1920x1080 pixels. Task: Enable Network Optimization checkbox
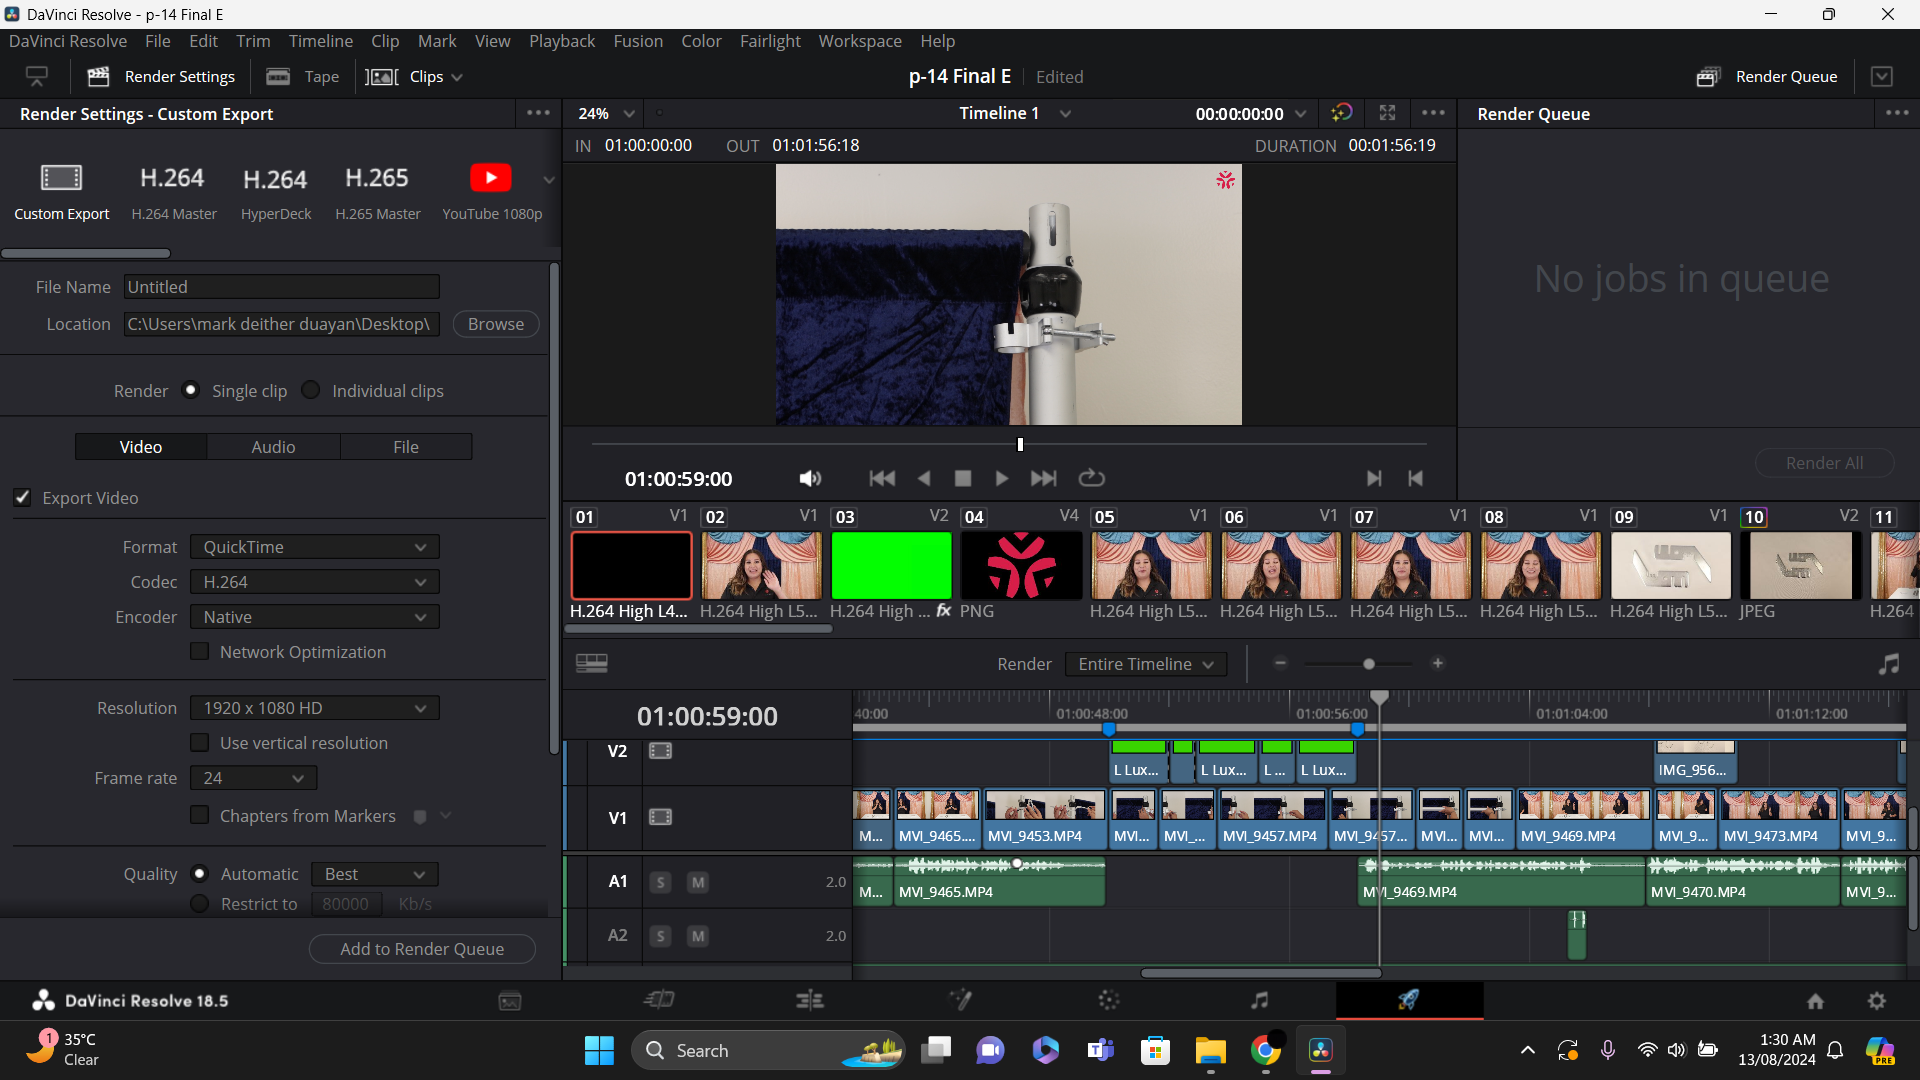pos(200,652)
